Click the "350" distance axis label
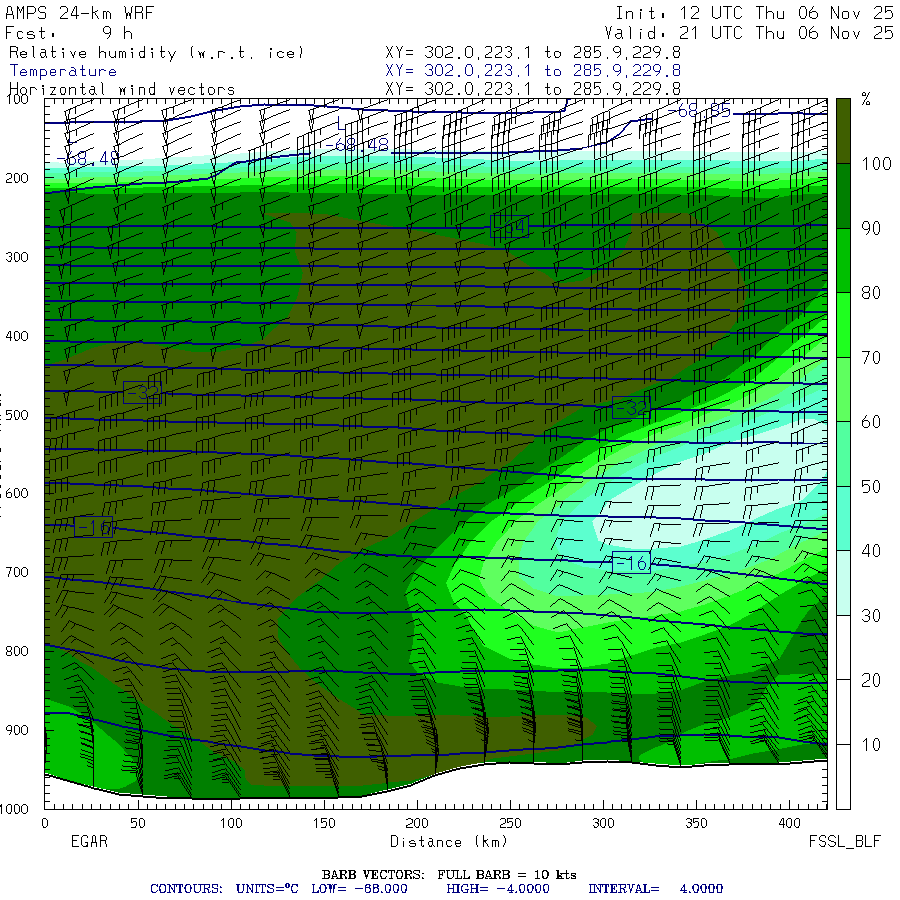The height and width of the screenshot is (900, 900). point(696,823)
